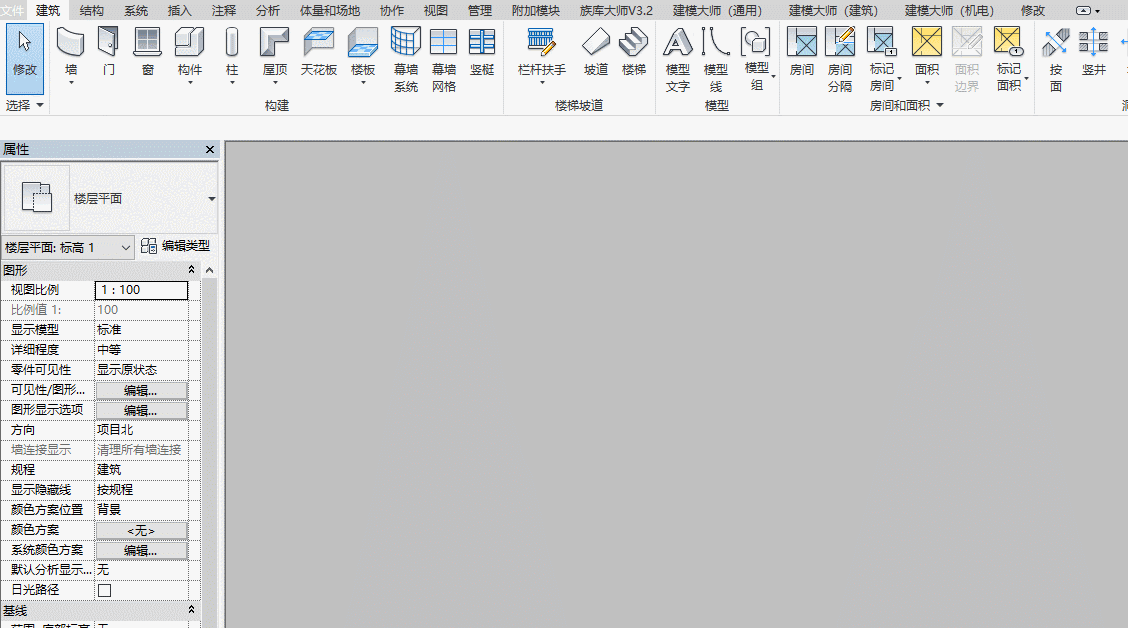1128x628 pixels.
Task: Switch to the 结构 ribbon tab
Action: coord(91,10)
